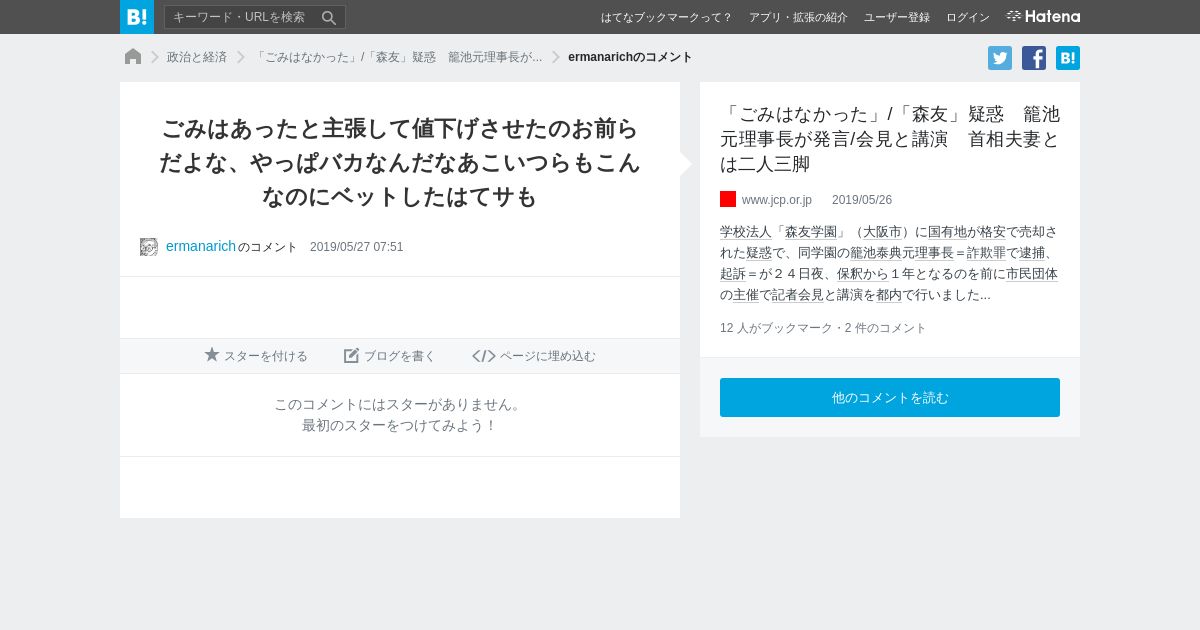This screenshot has height=630, width=1200.
Task: Open ユーザー登録 page
Action: point(897,17)
